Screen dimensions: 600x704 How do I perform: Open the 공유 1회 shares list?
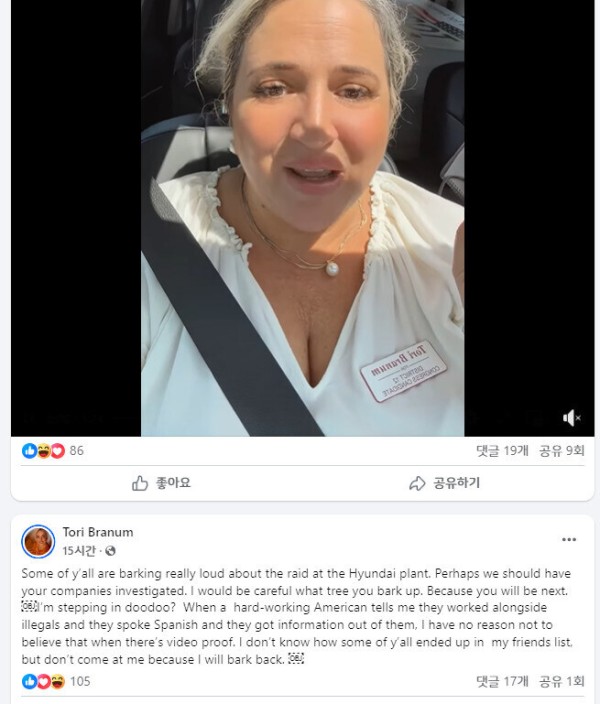(562, 681)
